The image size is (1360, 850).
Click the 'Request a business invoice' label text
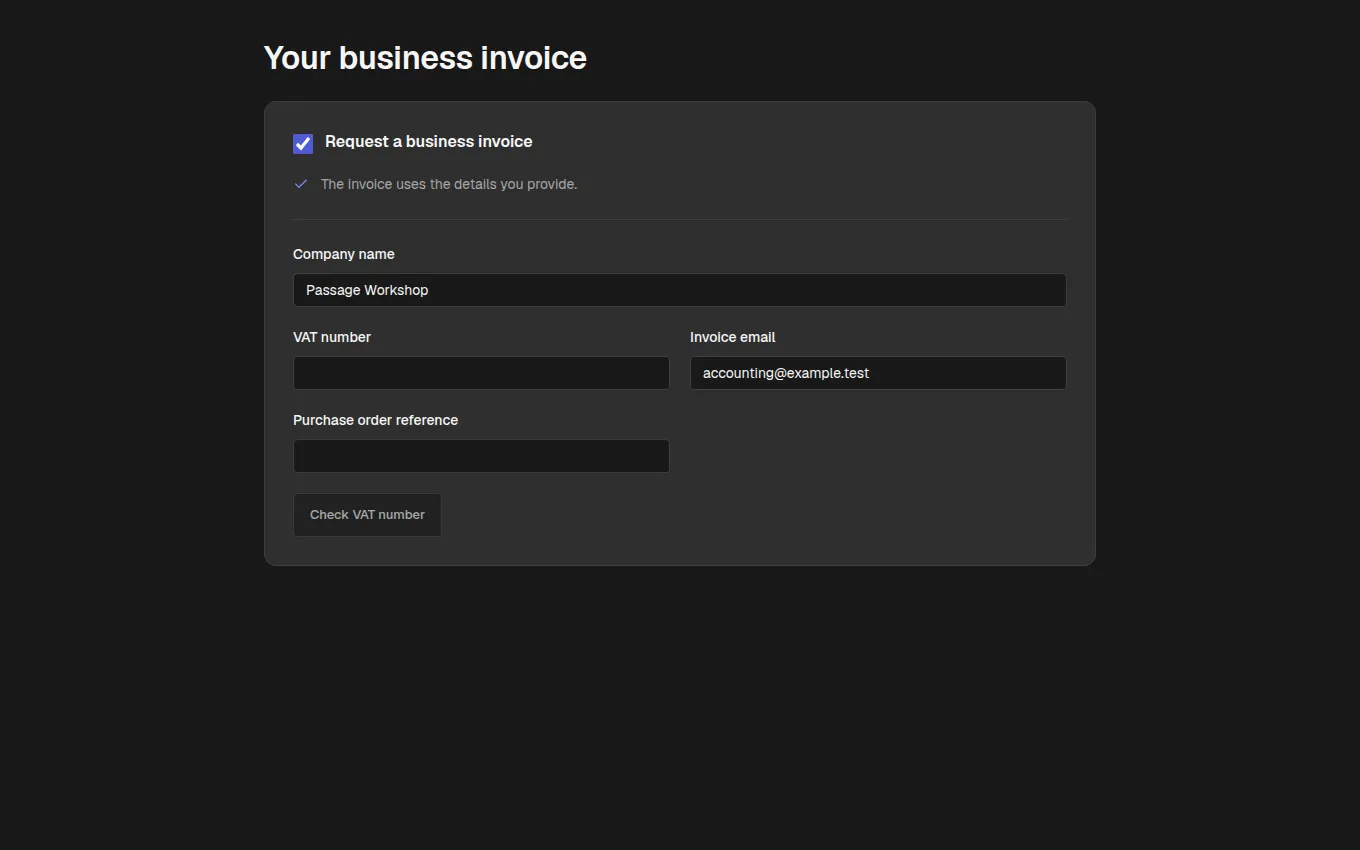pyautogui.click(x=429, y=142)
